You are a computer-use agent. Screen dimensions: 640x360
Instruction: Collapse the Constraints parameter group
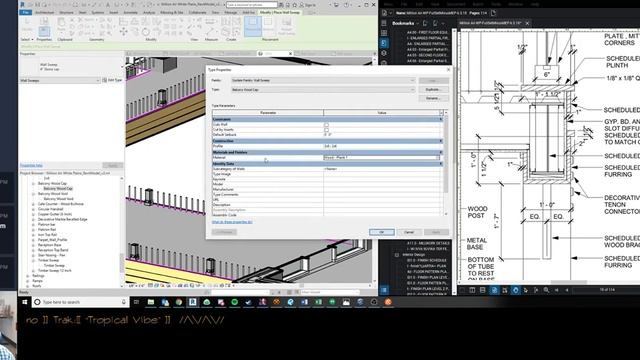coord(441,119)
